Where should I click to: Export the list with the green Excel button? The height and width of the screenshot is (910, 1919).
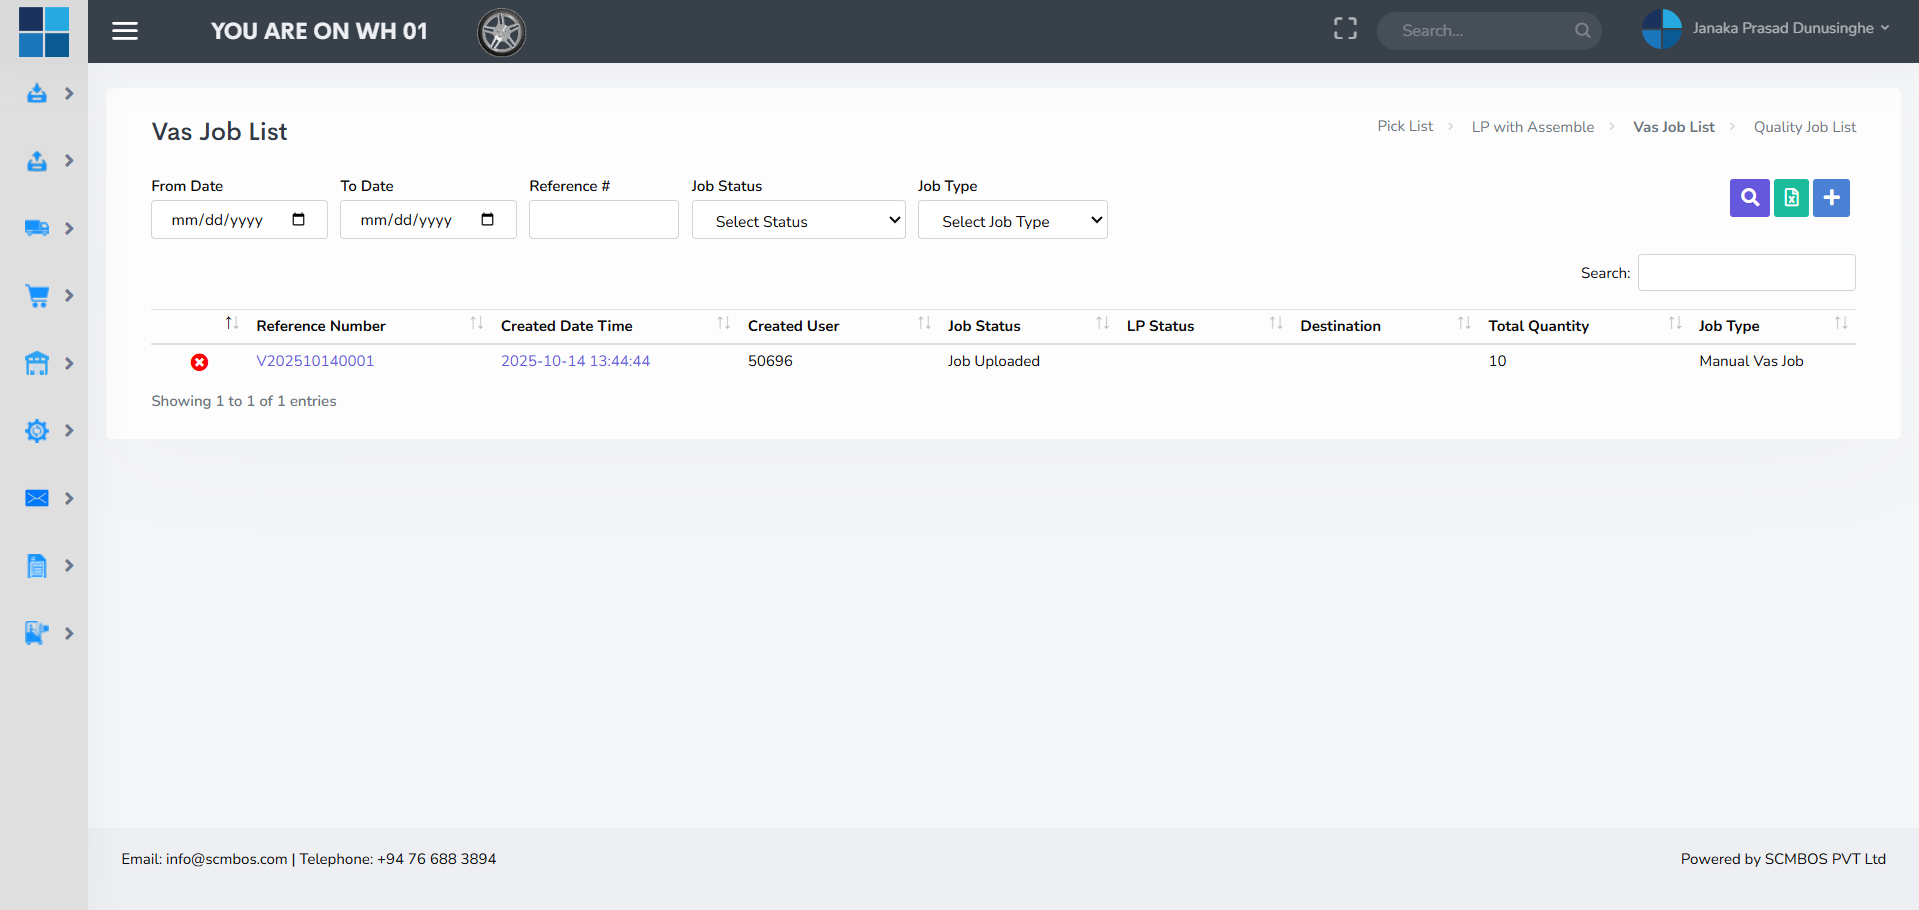tap(1791, 198)
